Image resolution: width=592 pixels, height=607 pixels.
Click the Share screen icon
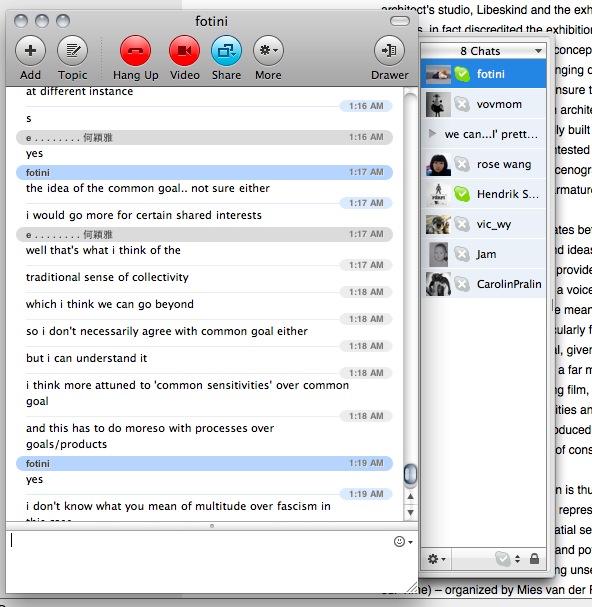point(227,51)
